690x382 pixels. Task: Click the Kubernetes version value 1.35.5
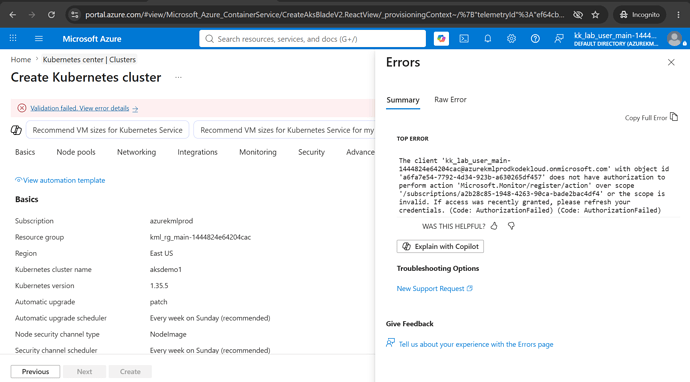[x=159, y=286]
